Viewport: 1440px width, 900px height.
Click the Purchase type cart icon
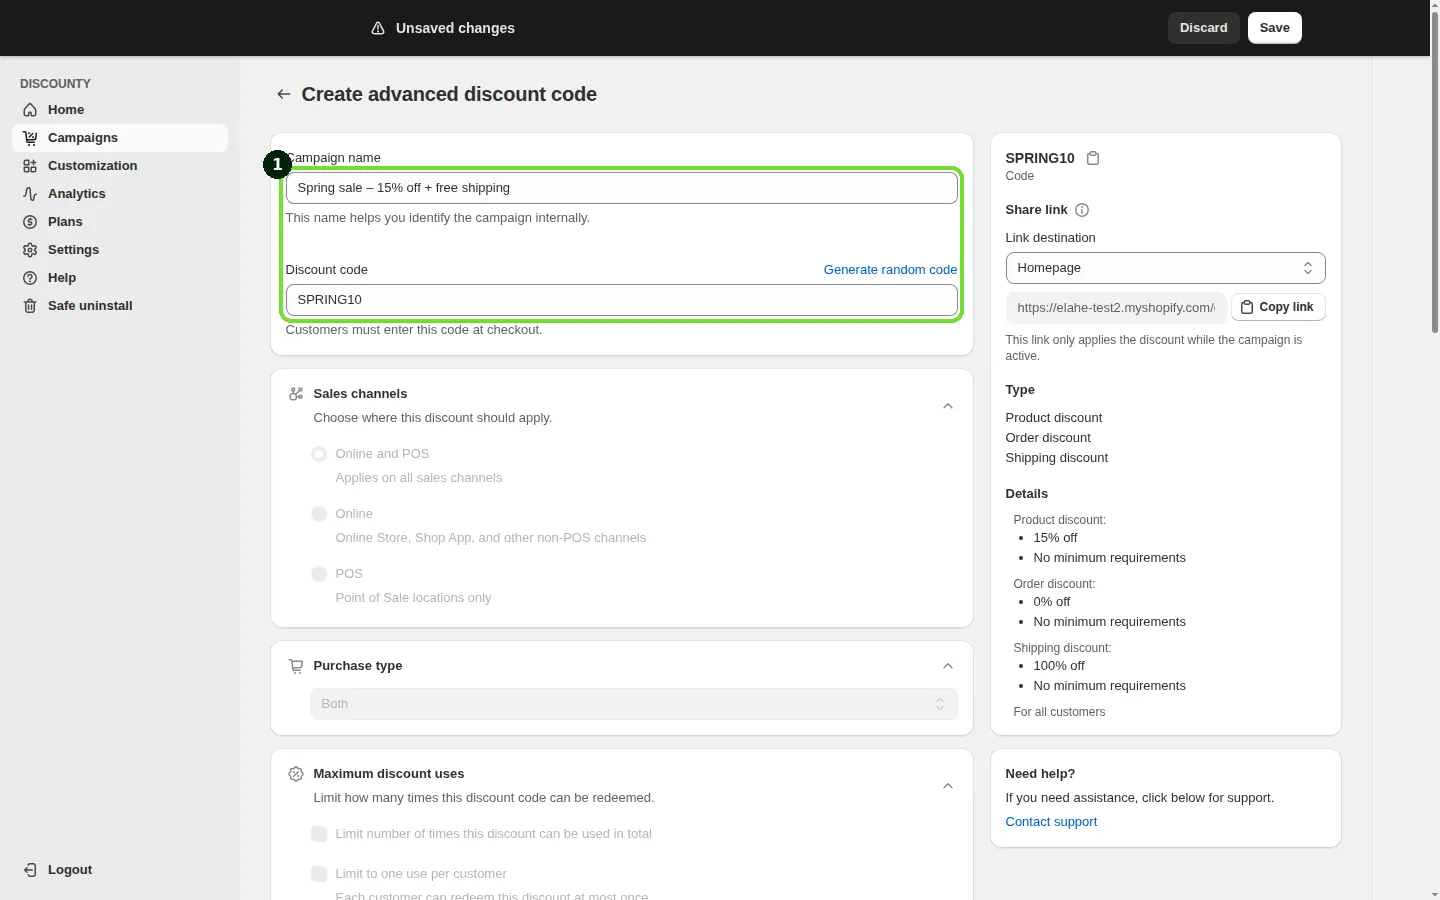click(296, 666)
